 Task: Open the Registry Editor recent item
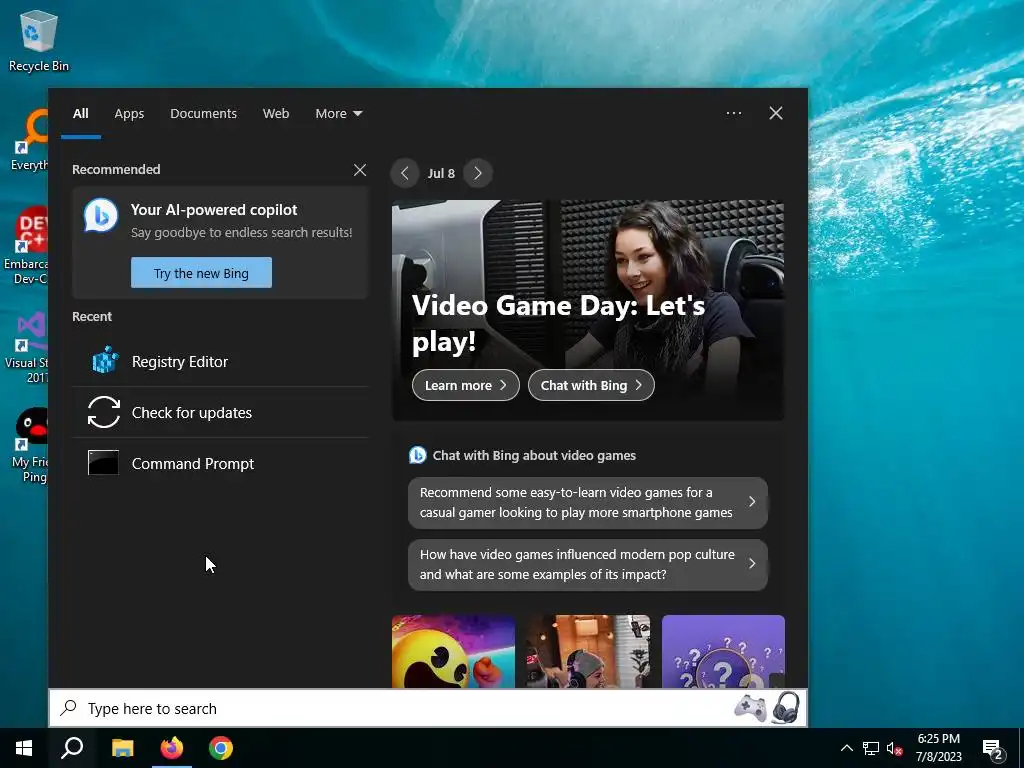pos(221,361)
